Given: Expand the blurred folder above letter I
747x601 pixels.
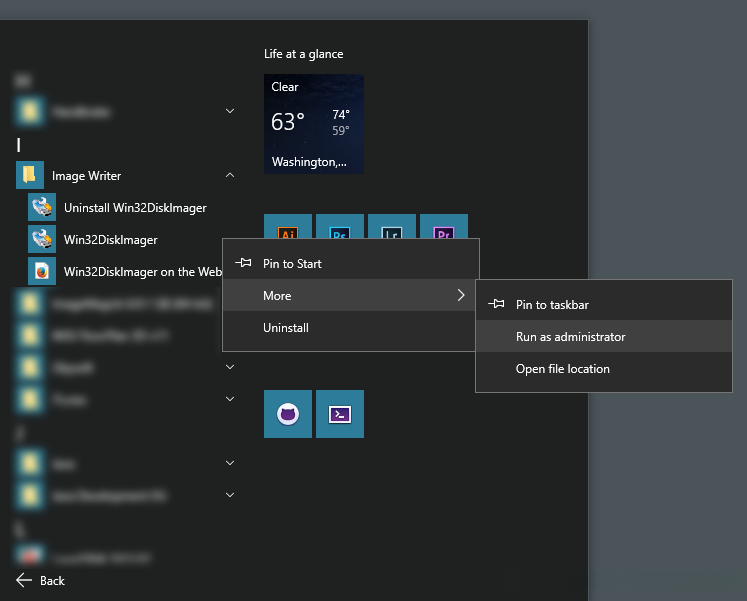Looking at the screenshot, I should click(230, 112).
